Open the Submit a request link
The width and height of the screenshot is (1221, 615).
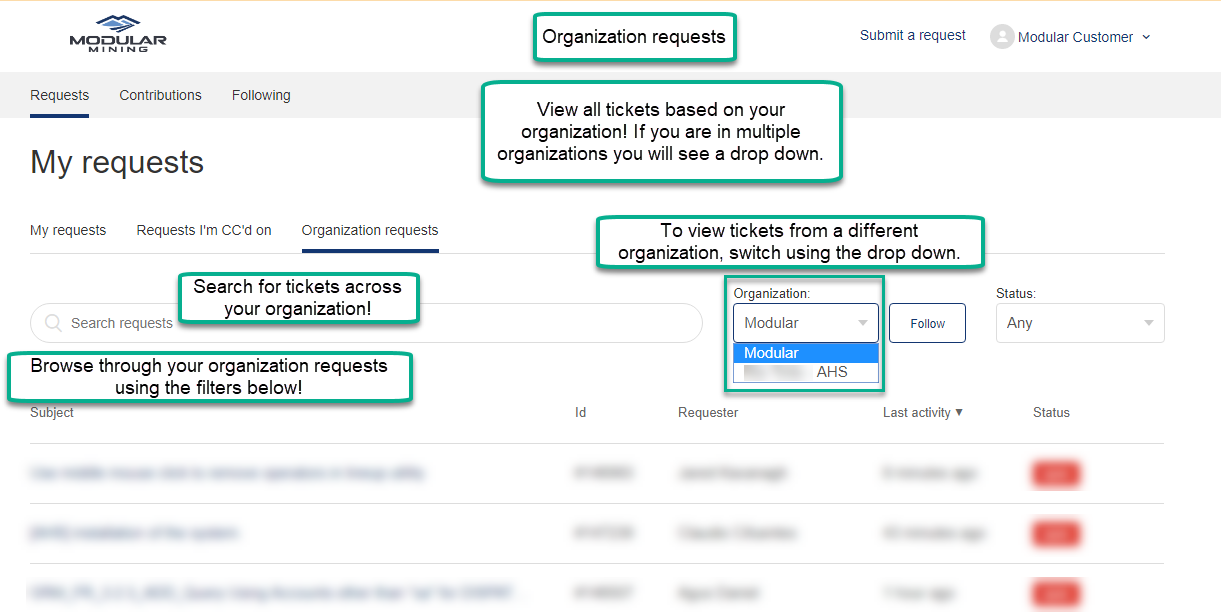coord(913,35)
